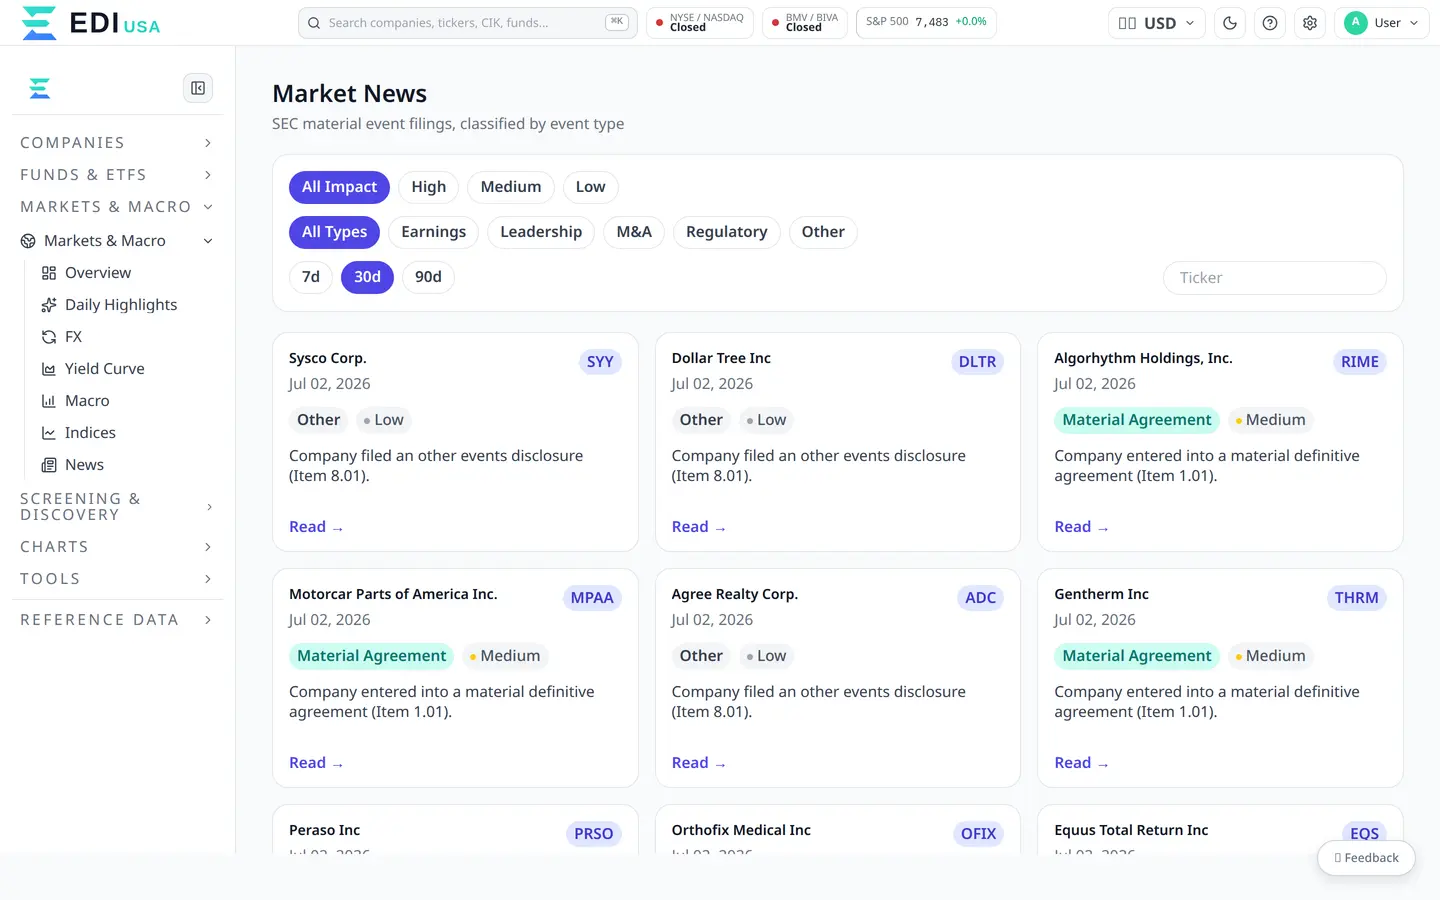
Task: Read the Gentherm Inc filing
Action: (1081, 763)
